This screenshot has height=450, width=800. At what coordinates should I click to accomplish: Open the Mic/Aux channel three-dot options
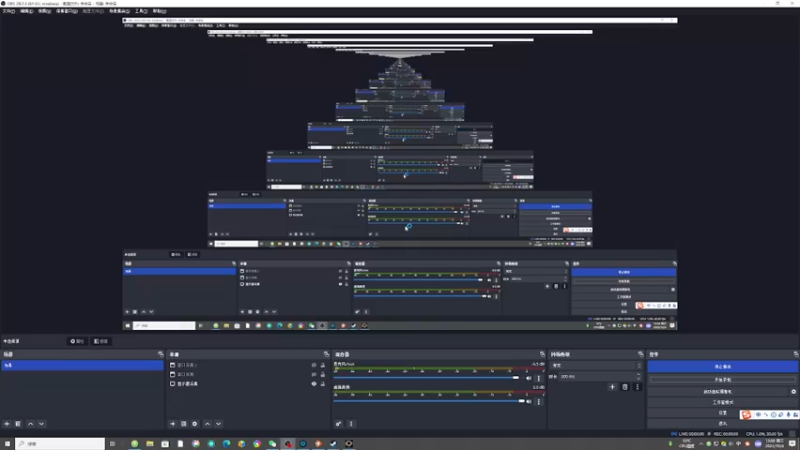pos(539,379)
